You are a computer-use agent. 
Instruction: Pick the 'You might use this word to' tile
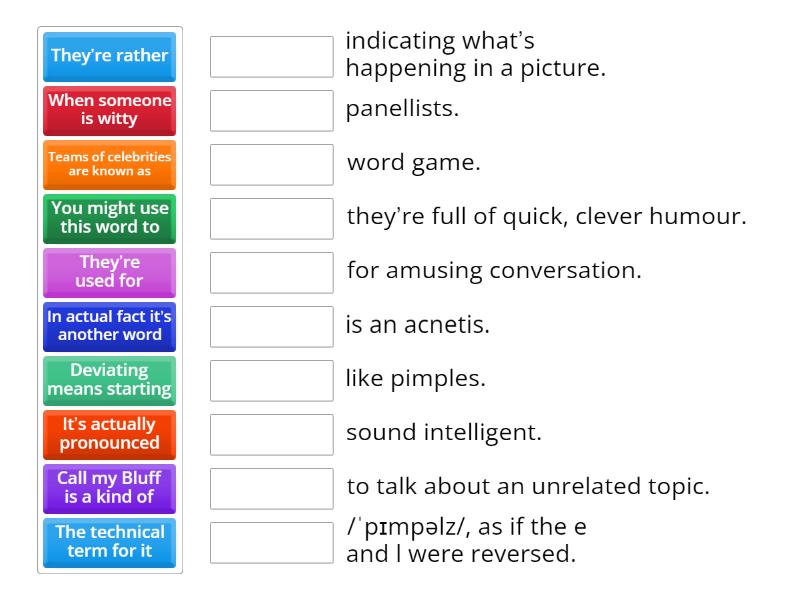coord(109,219)
